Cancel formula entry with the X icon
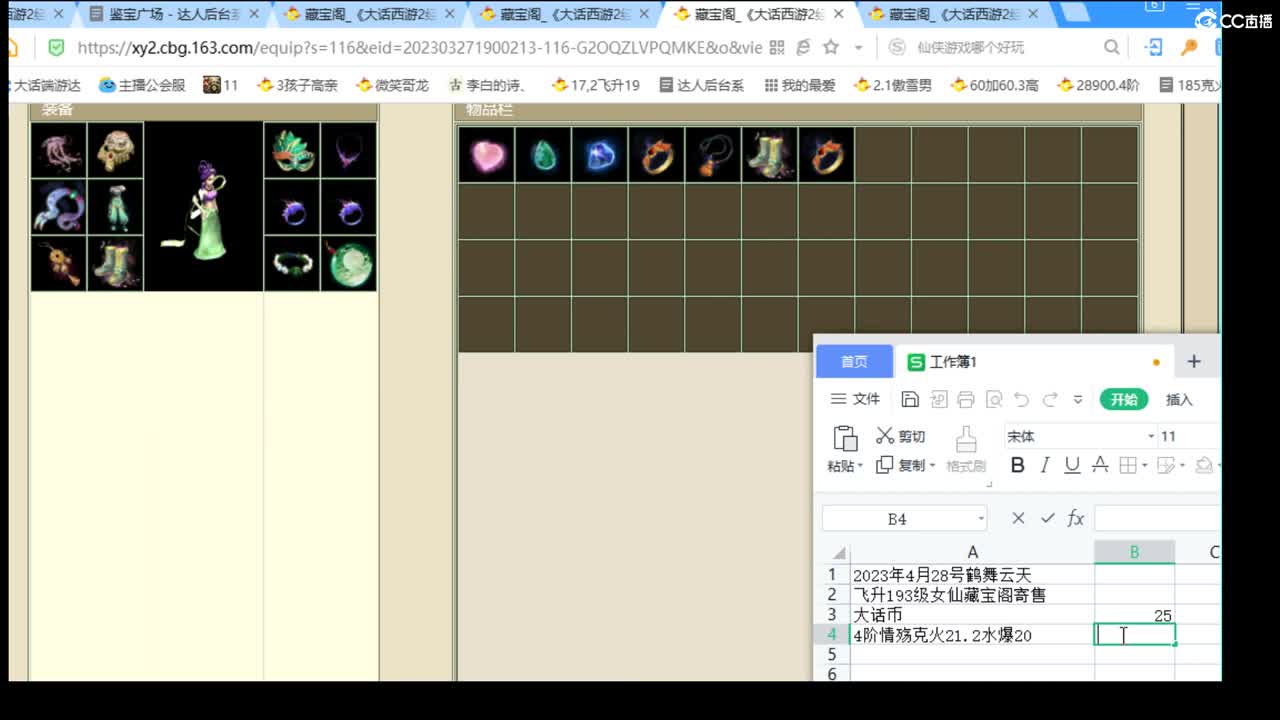The height and width of the screenshot is (720, 1280). [1018, 518]
